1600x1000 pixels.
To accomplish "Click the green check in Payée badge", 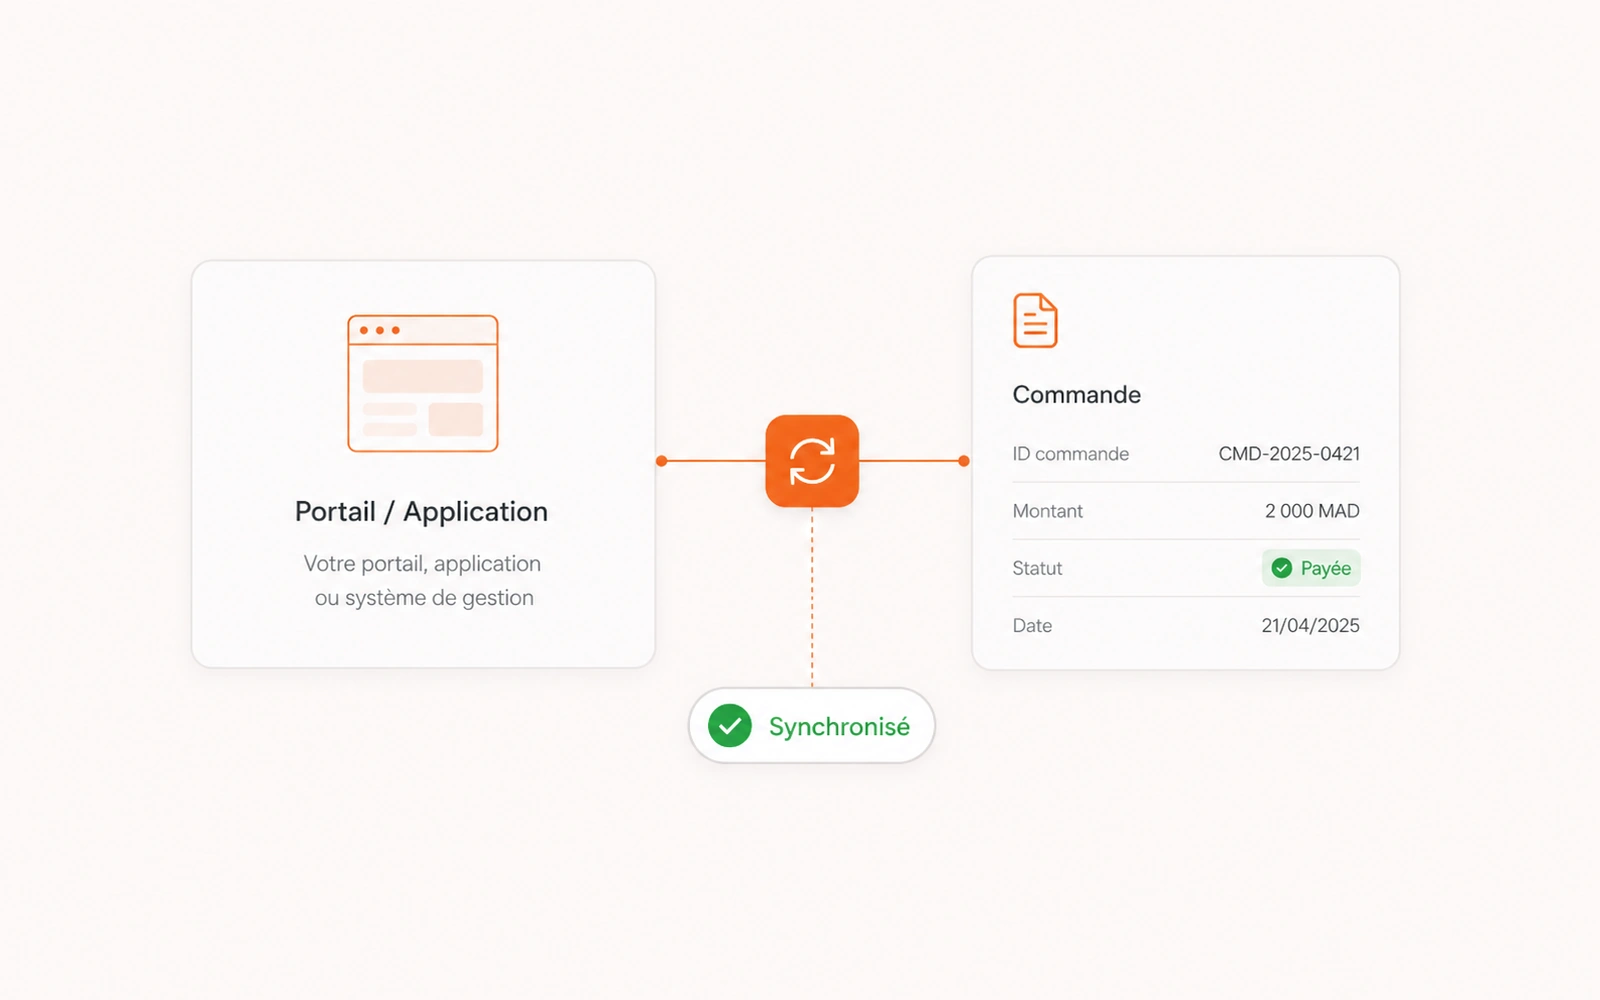I will 1282,568.
